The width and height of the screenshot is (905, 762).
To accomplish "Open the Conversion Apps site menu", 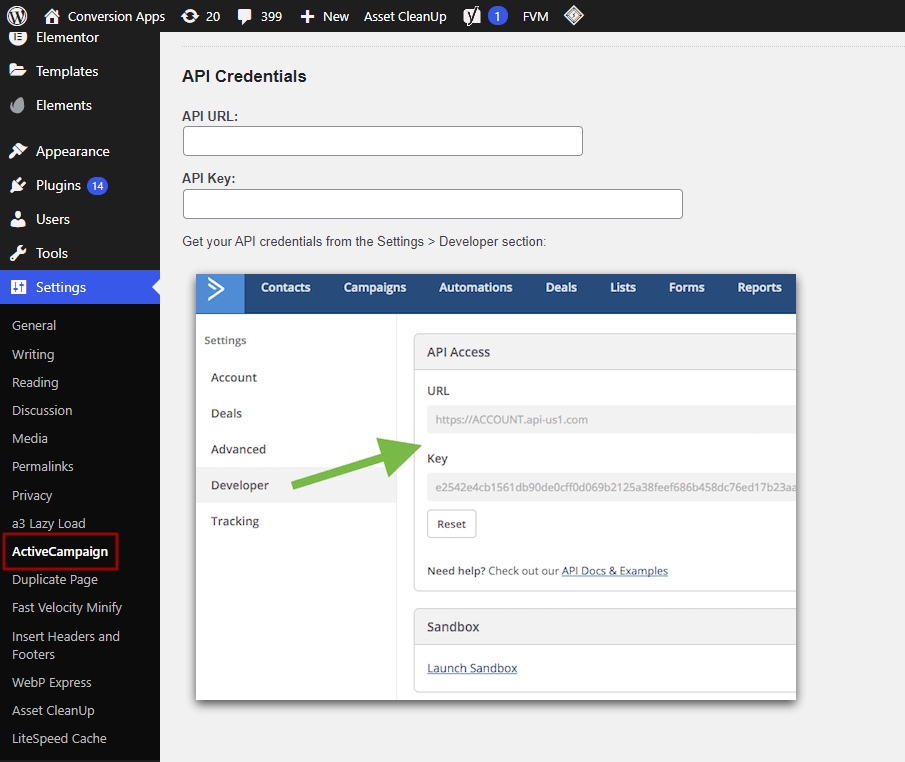I will pyautogui.click(x=116, y=17).
